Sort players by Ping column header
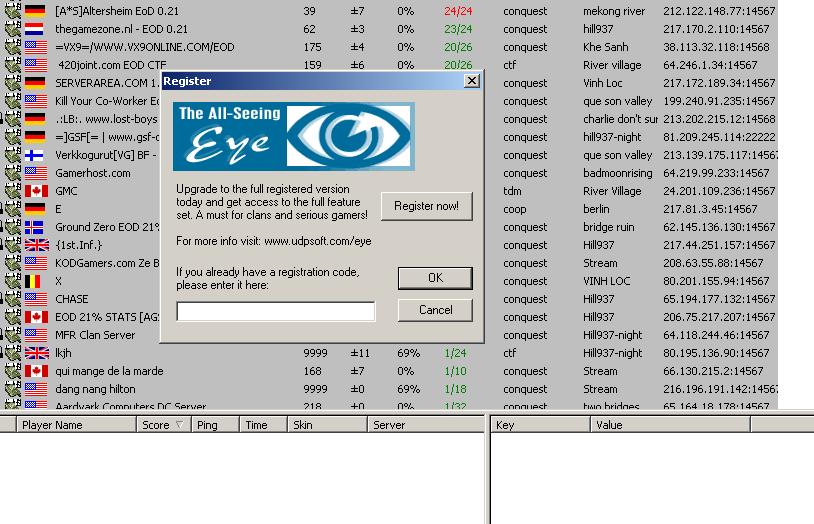814x524 pixels. pyautogui.click(x=215, y=425)
